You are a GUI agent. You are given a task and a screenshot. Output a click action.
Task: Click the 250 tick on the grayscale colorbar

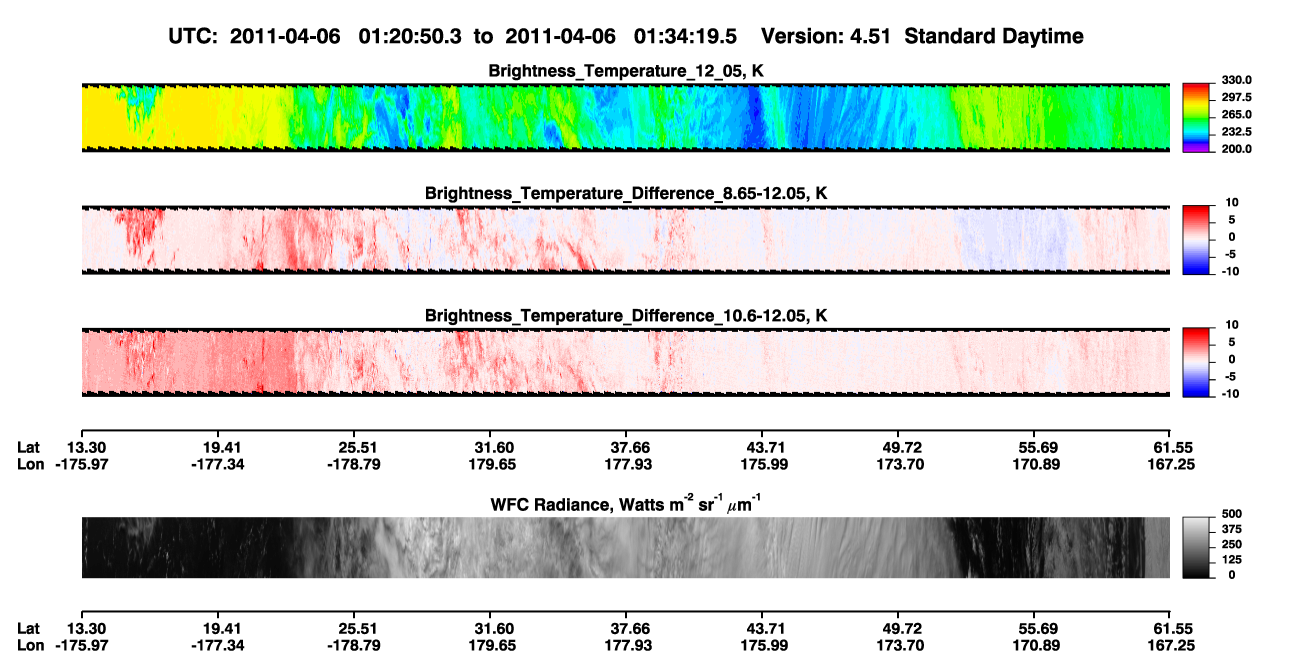(x=1230, y=545)
